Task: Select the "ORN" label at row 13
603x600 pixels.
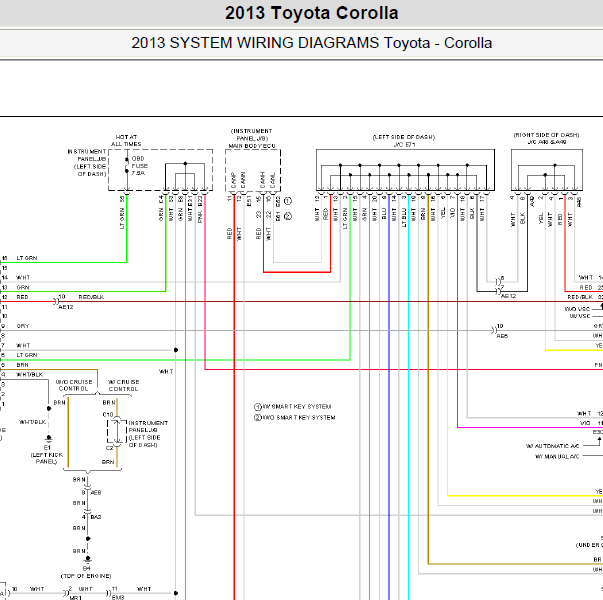Action: pyautogui.click(x=23, y=287)
